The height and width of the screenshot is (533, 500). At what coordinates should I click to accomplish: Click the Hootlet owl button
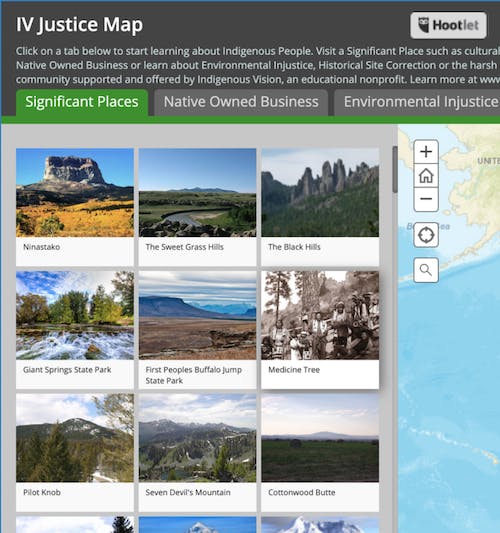[448, 25]
